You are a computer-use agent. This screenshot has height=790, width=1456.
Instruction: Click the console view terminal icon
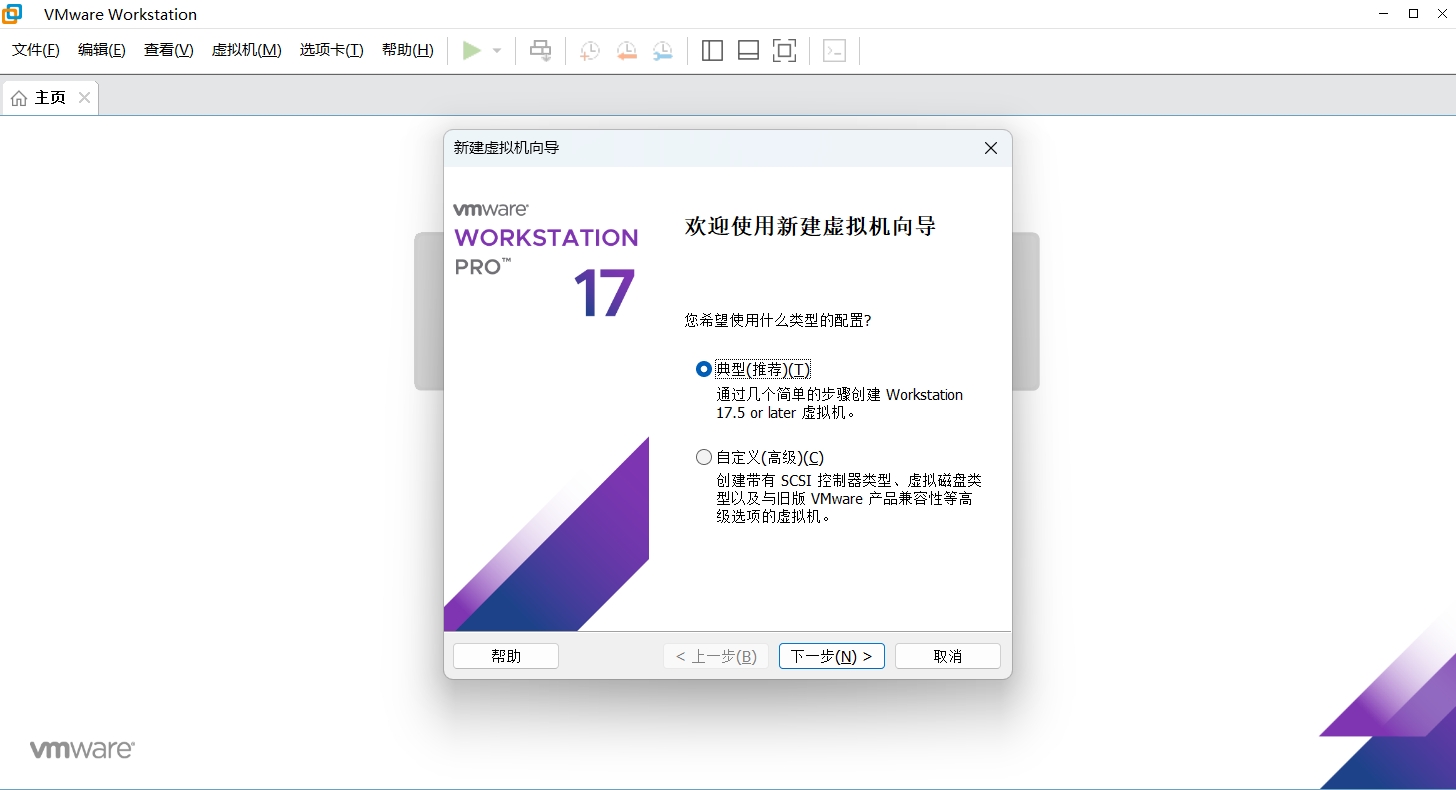click(x=834, y=51)
